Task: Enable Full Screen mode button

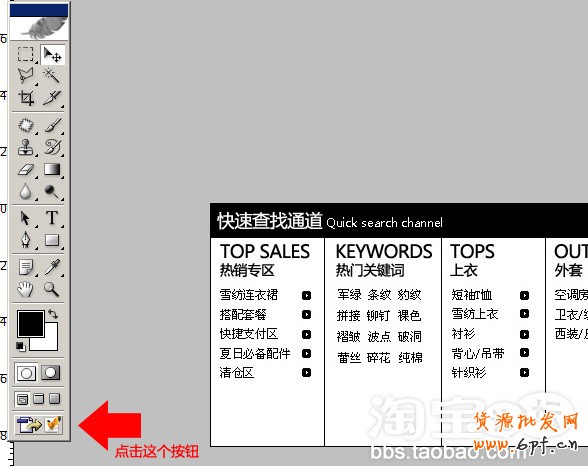Action: [55, 398]
